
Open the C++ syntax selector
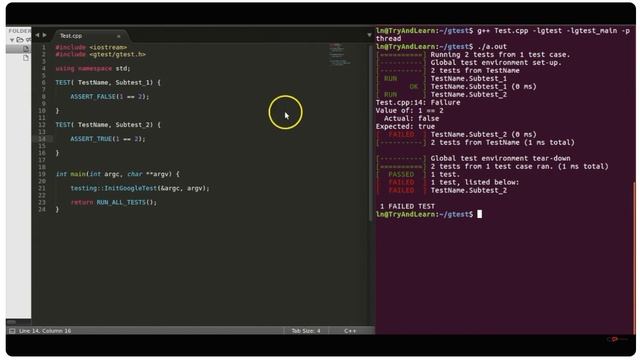[350, 331]
